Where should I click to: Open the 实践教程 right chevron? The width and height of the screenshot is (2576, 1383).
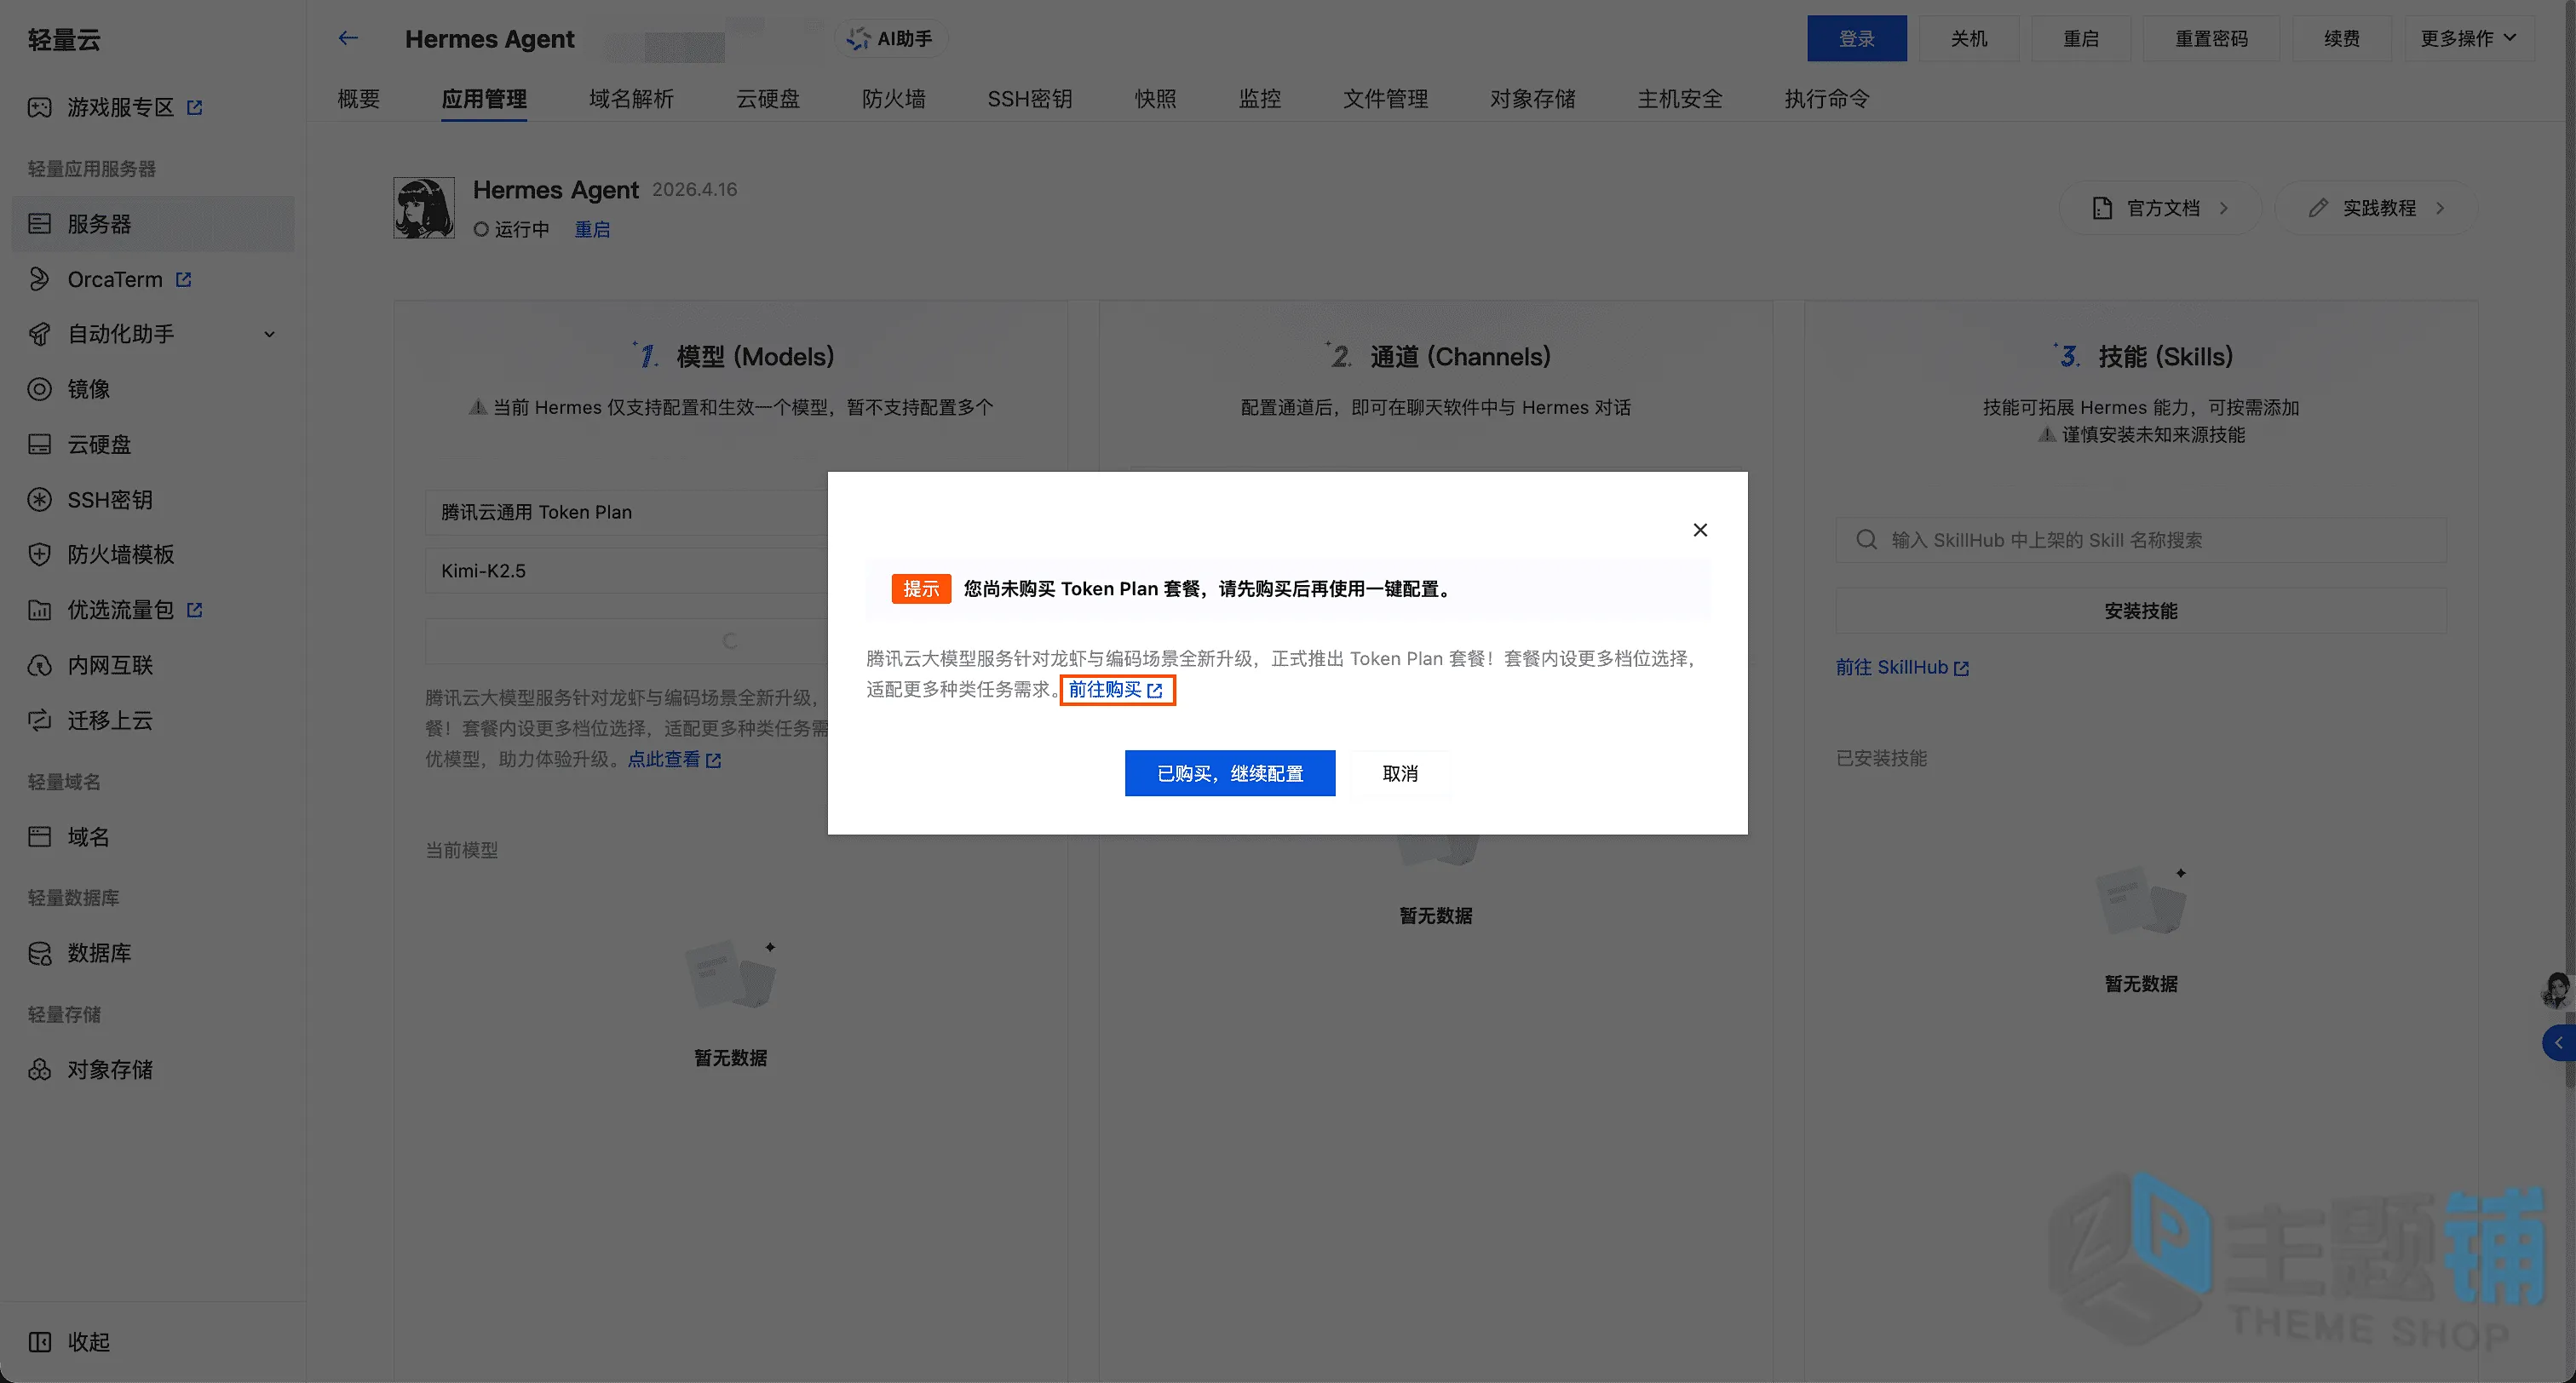(2440, 208)
